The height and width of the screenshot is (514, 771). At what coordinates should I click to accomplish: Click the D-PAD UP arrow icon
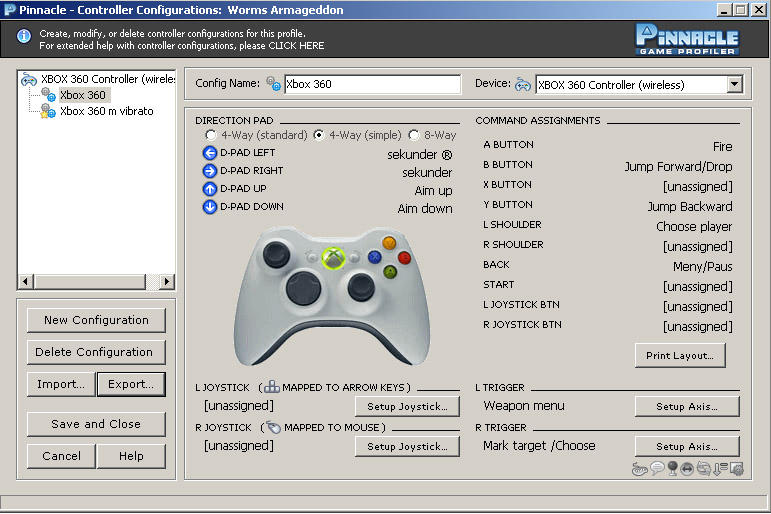[x=209, y=189]
